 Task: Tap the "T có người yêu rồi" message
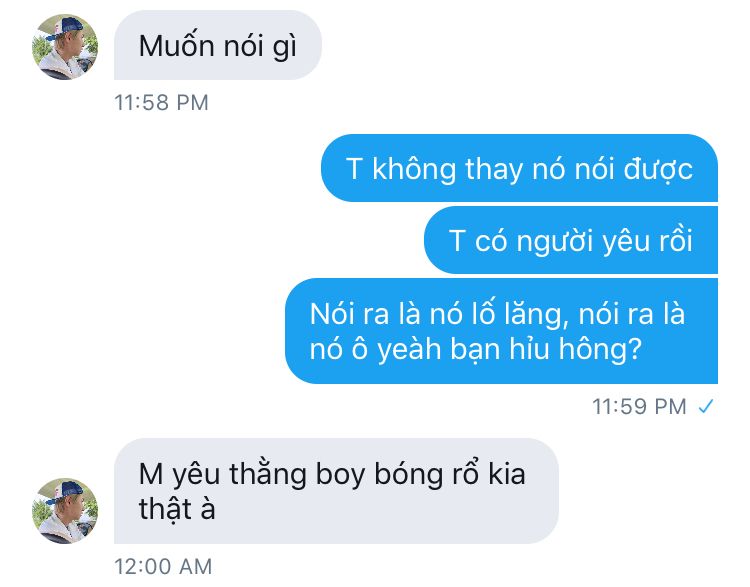[571, 240]
